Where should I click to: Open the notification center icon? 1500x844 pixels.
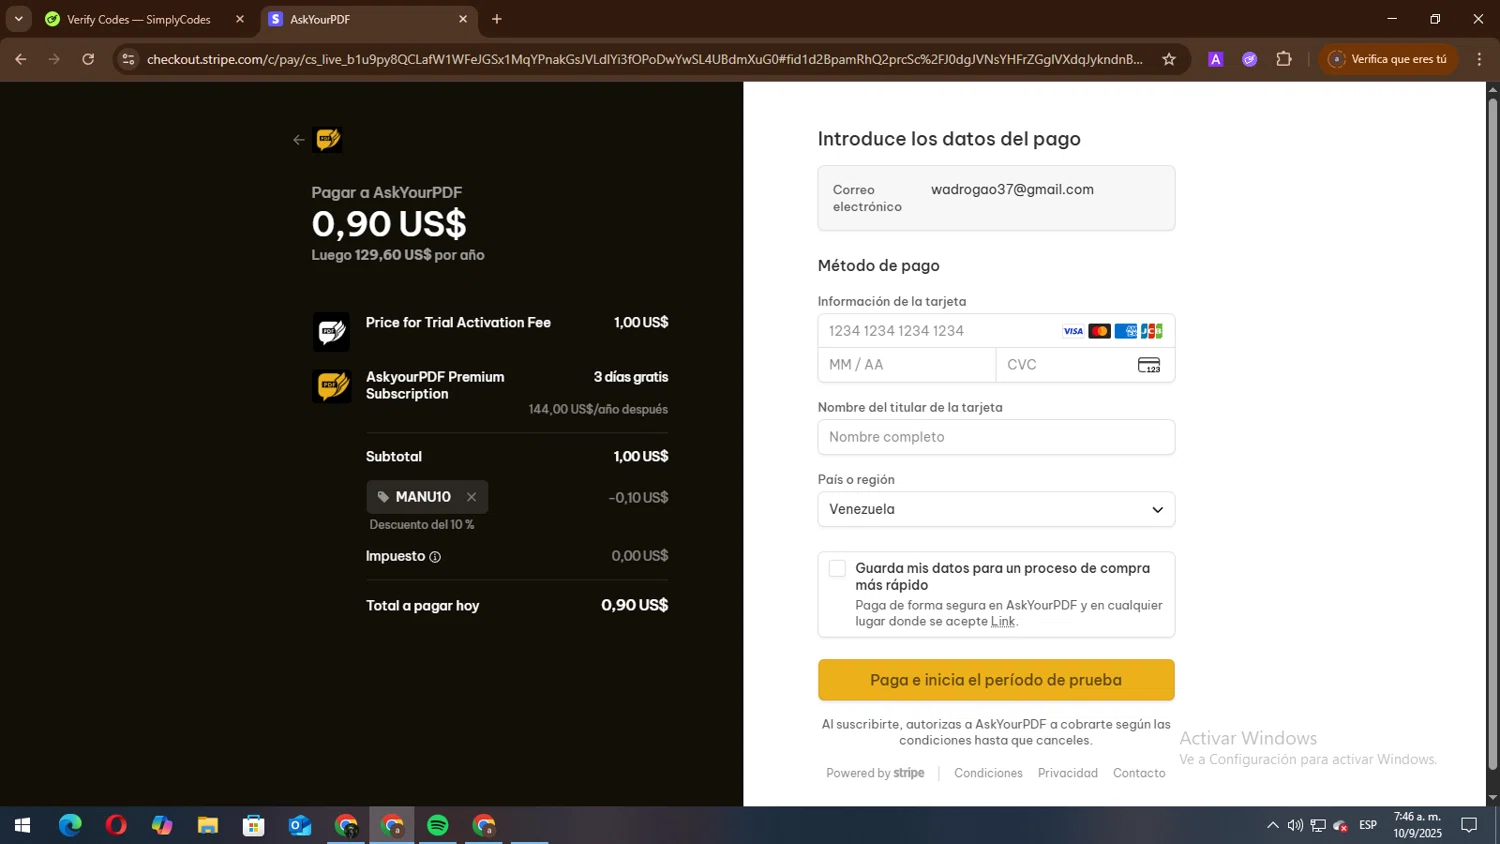coord(1469,825)
